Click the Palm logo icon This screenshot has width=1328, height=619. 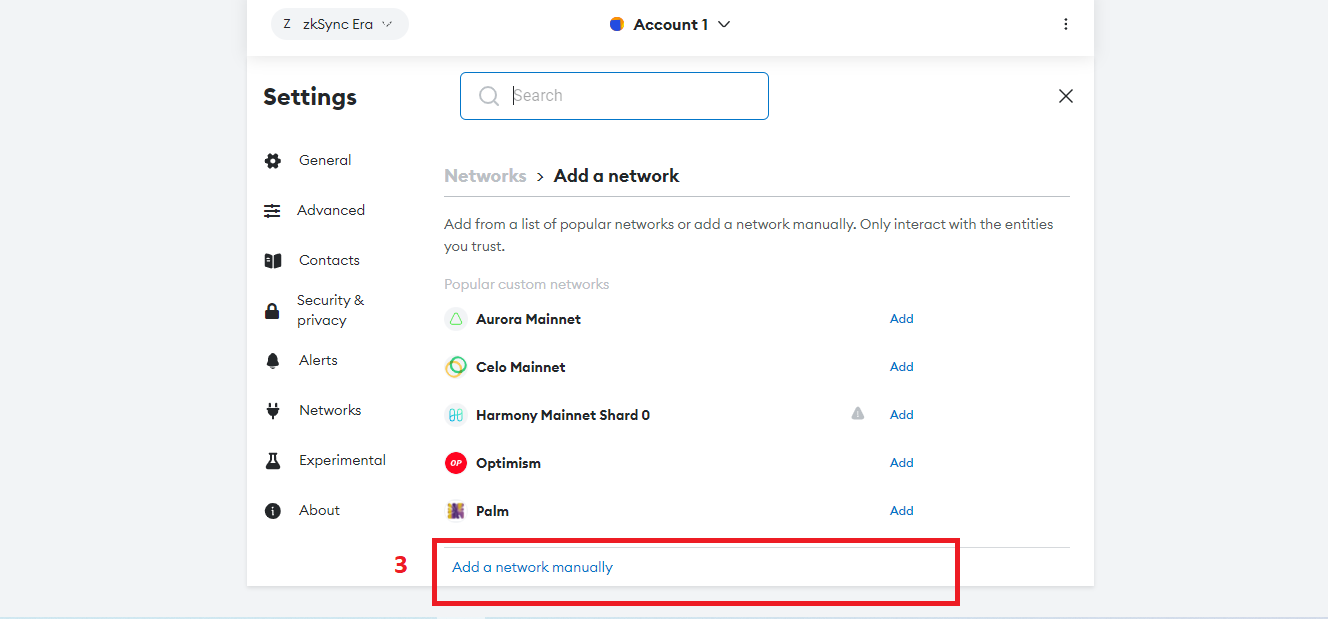tap(456, 511)
